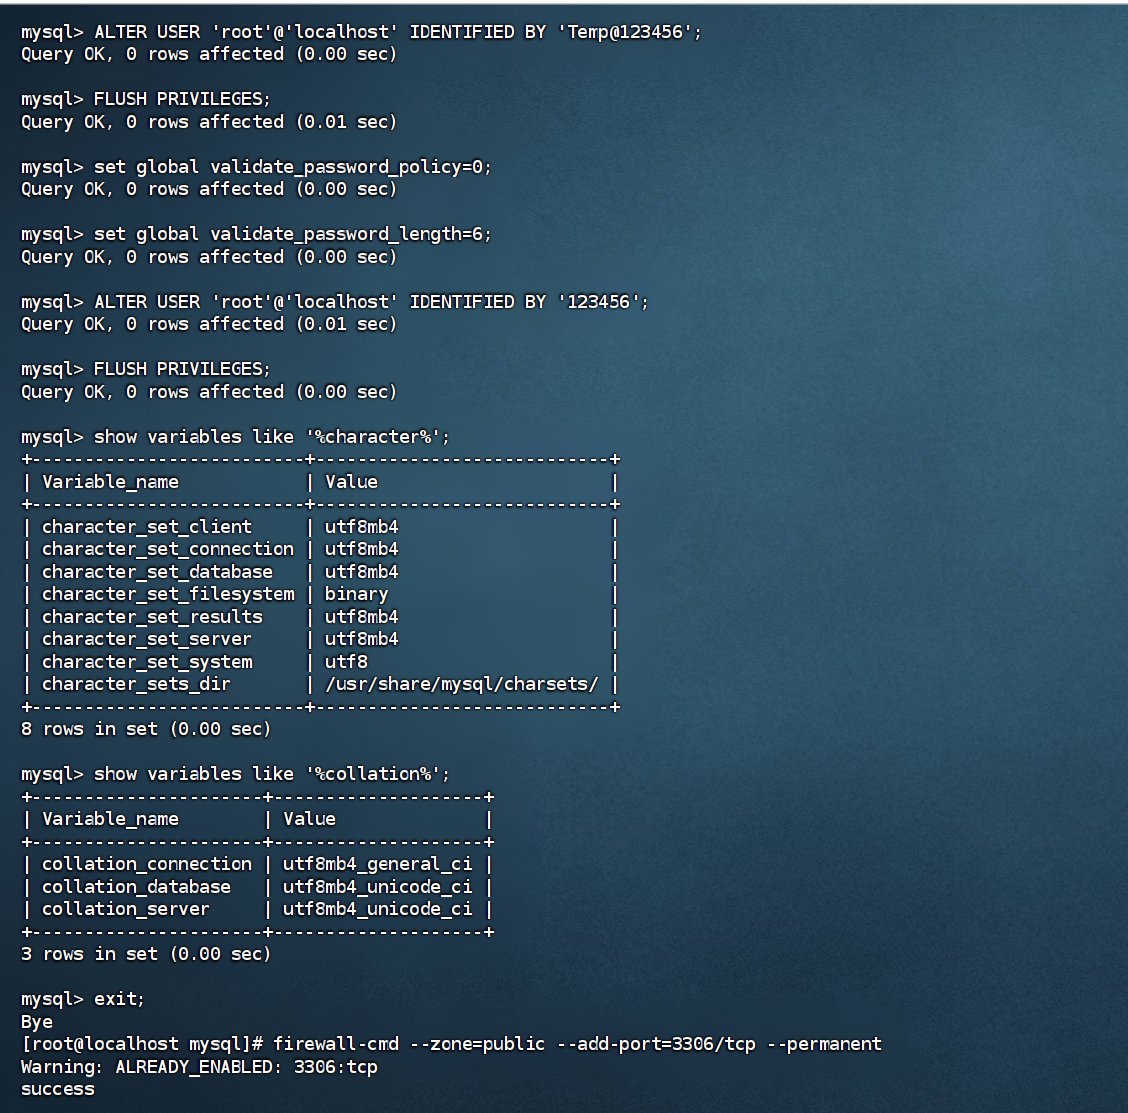Click the 'binary' value
Viewport: 1128px width, 1113px height.
pyautogui.click(x=356, y=594)
